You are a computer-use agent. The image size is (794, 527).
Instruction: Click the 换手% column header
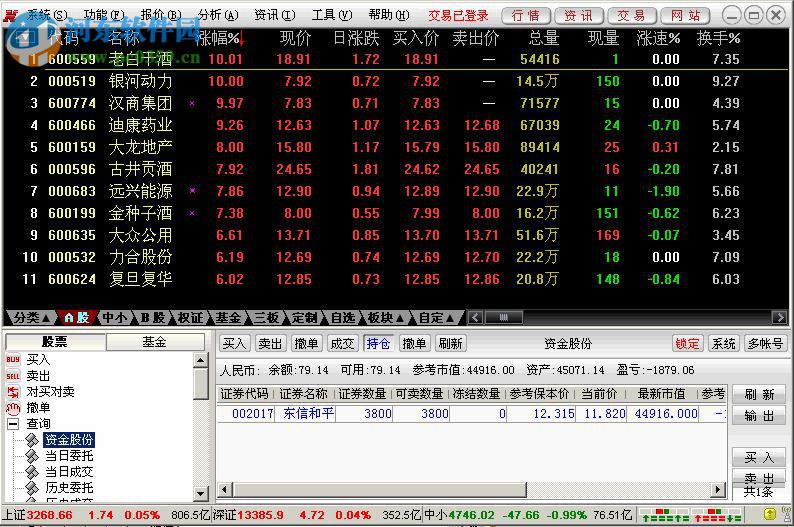point(719,38)
